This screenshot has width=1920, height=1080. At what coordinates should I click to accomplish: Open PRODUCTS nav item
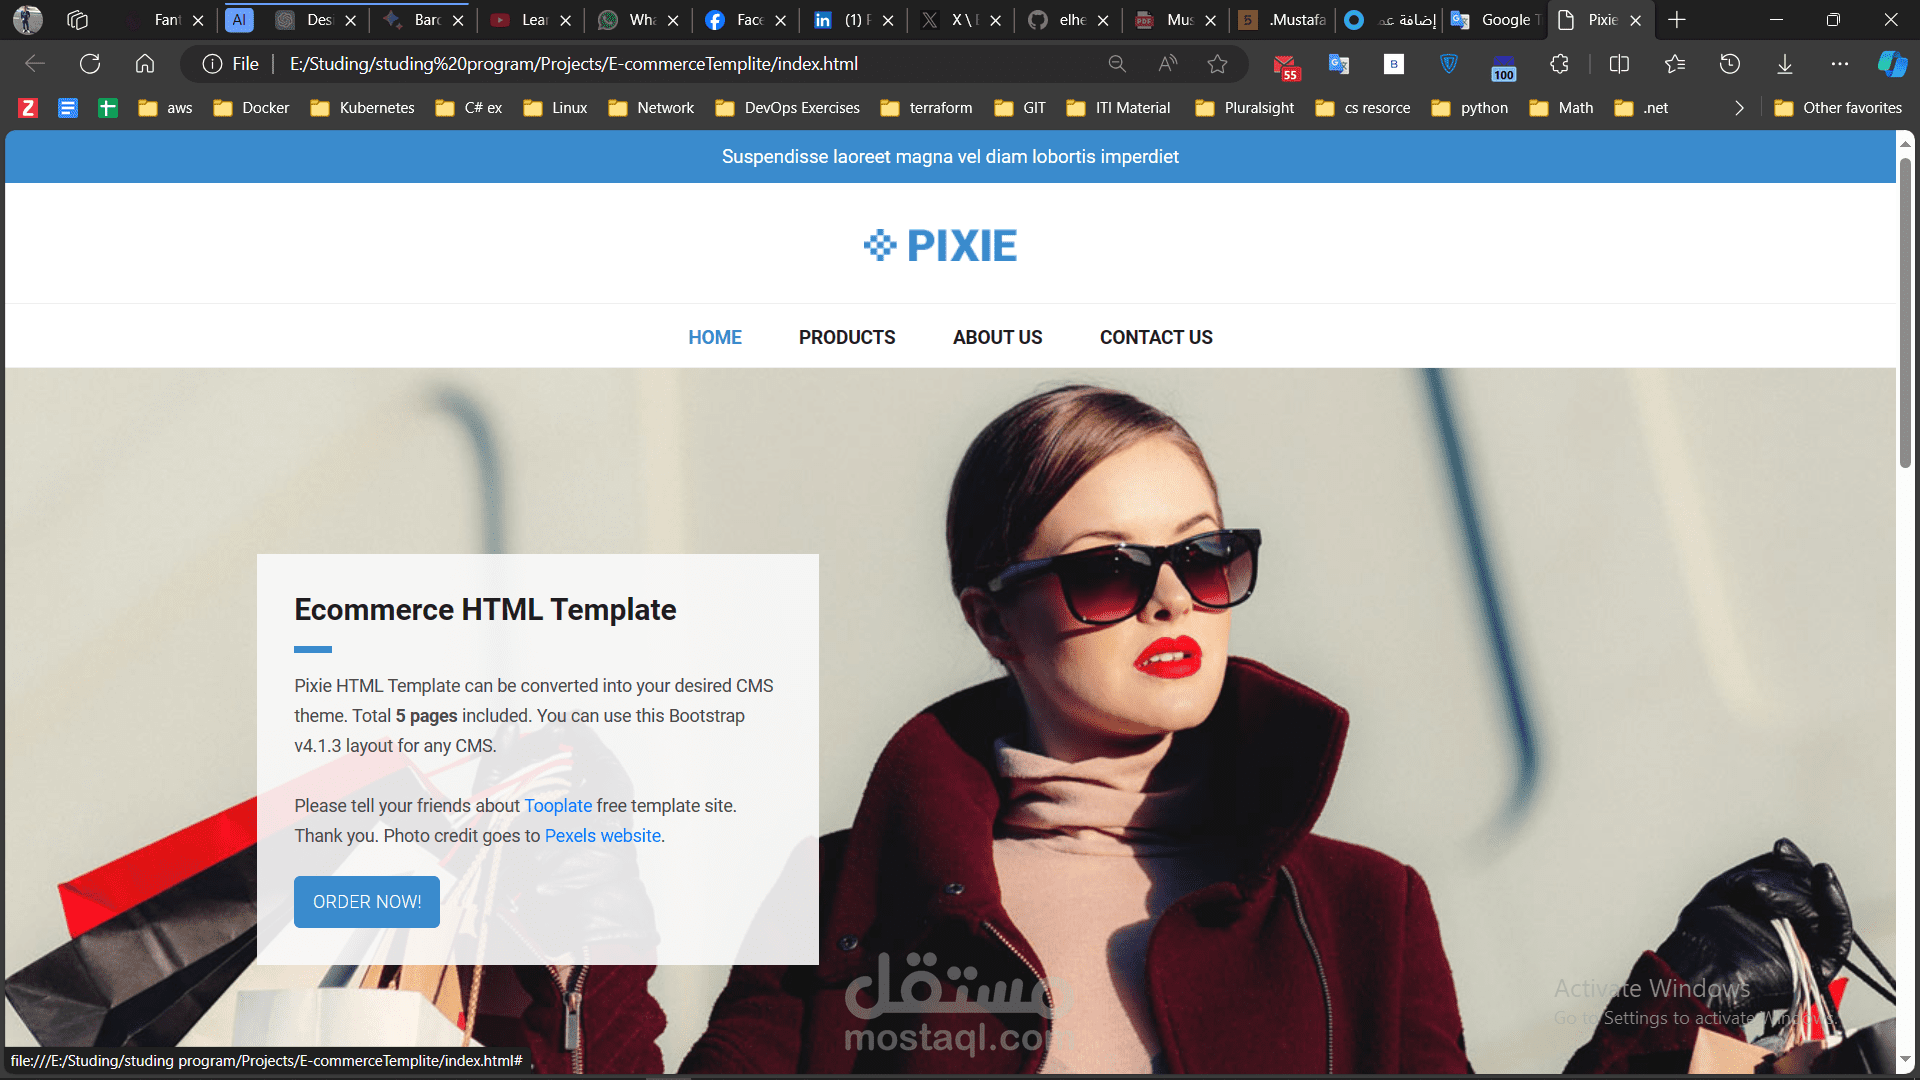847,338
